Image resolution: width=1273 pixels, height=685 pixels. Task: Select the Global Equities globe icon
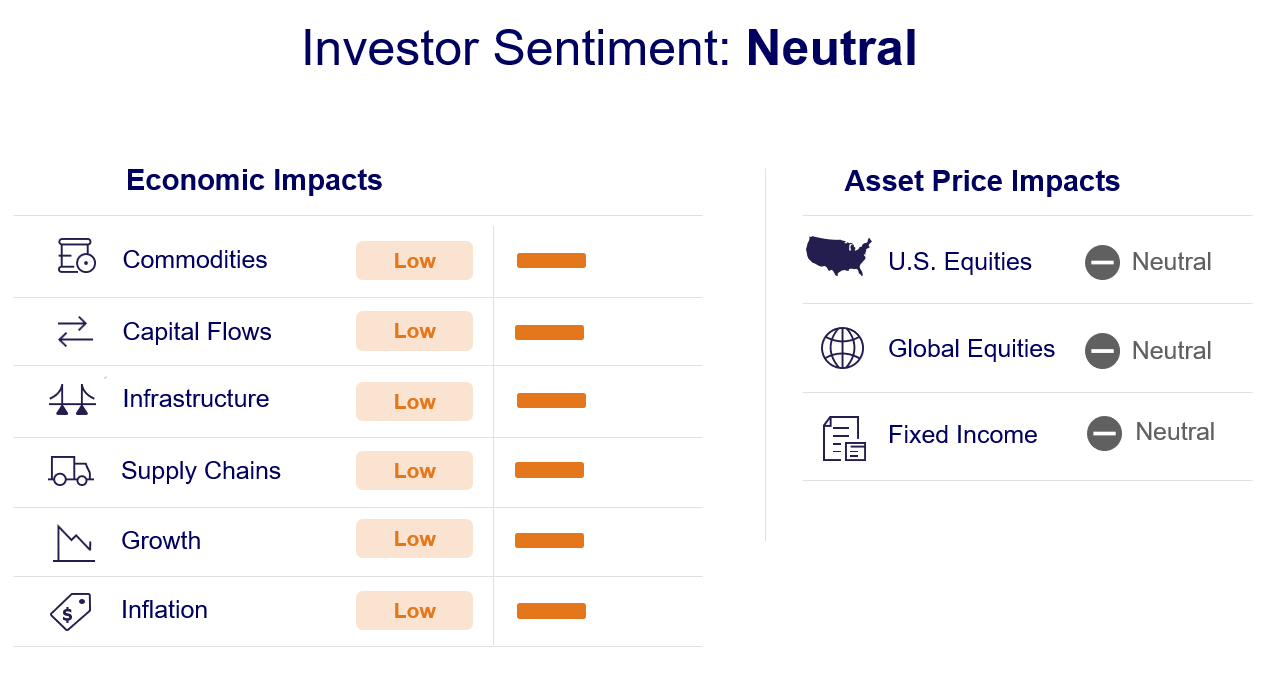pos(842,348)
